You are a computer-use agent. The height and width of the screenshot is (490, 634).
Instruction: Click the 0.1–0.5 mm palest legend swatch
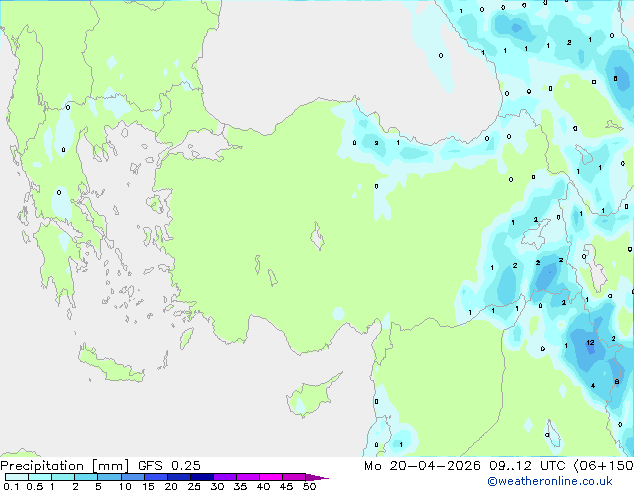click(x=17, y=477)
